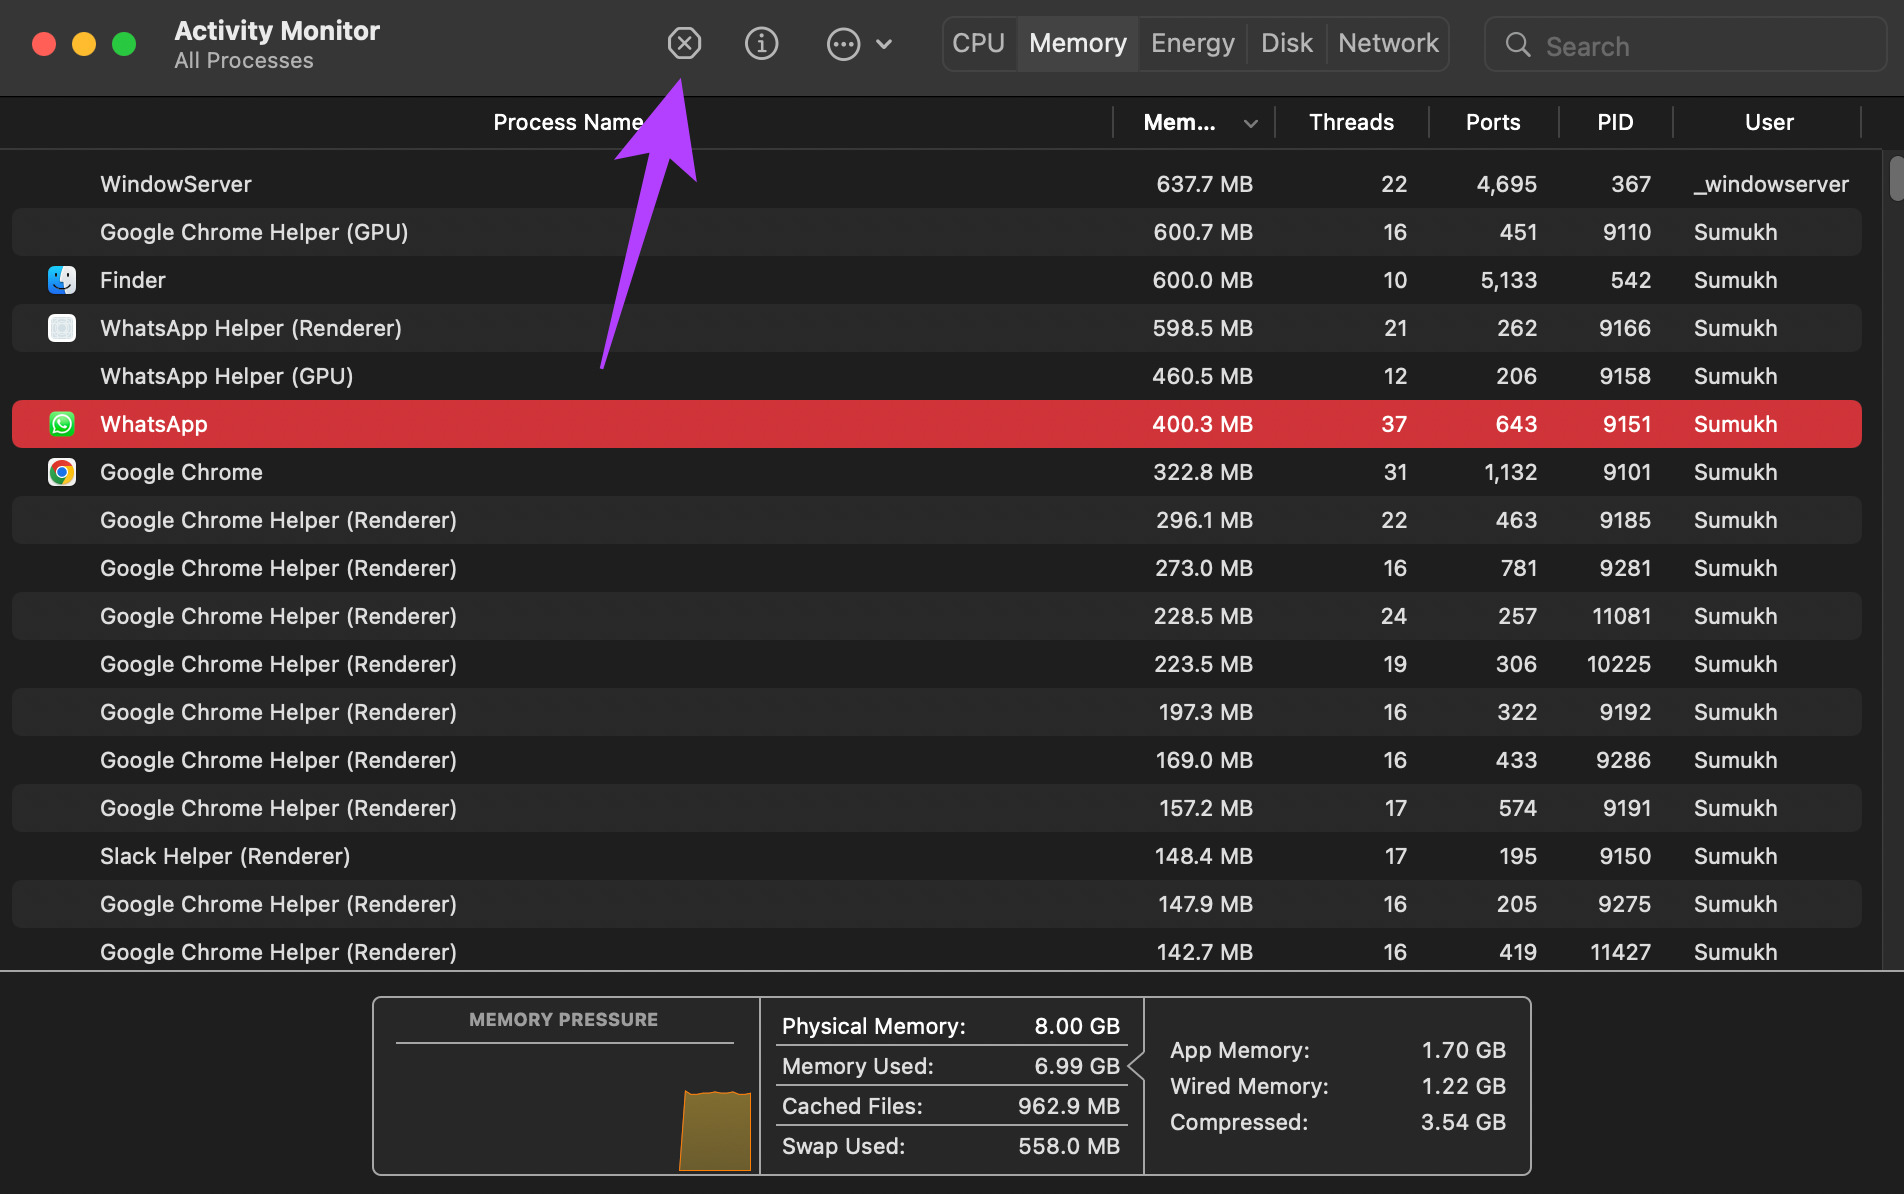
Task: Select Chrome Helper (Renderer) with PID 9275
Action: pyautogui.click(x=937, y=904)
